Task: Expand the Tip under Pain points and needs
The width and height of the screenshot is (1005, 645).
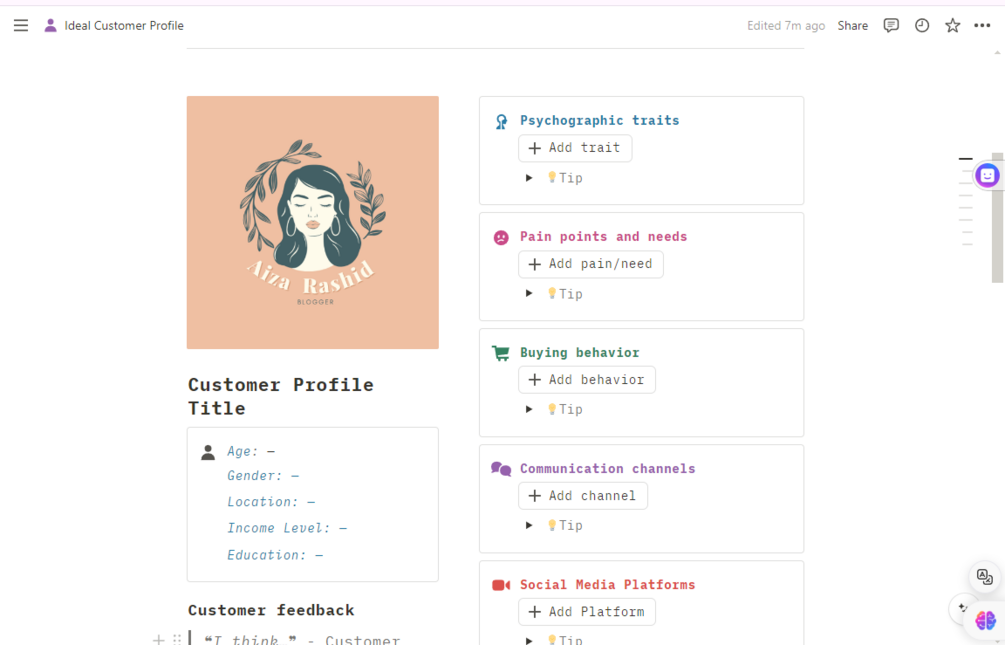Action: 530,294
